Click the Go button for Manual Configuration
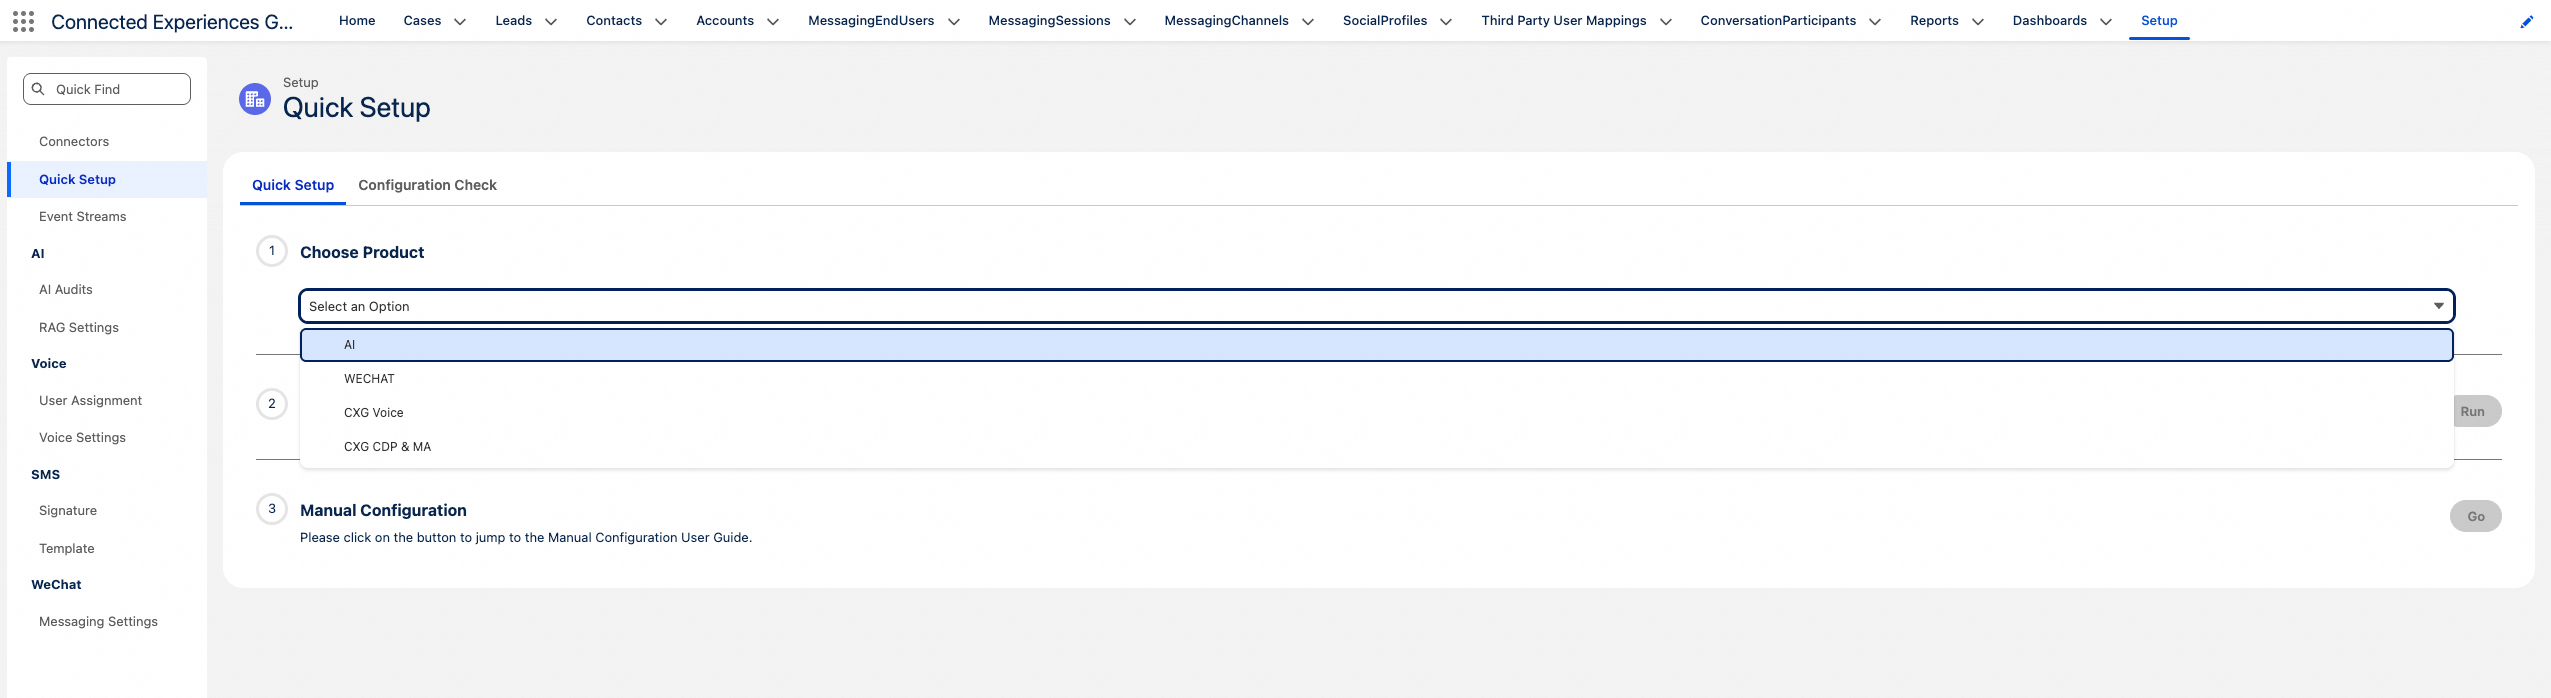This screenshot has width=2551, height=698. (x=2476, y=516)
